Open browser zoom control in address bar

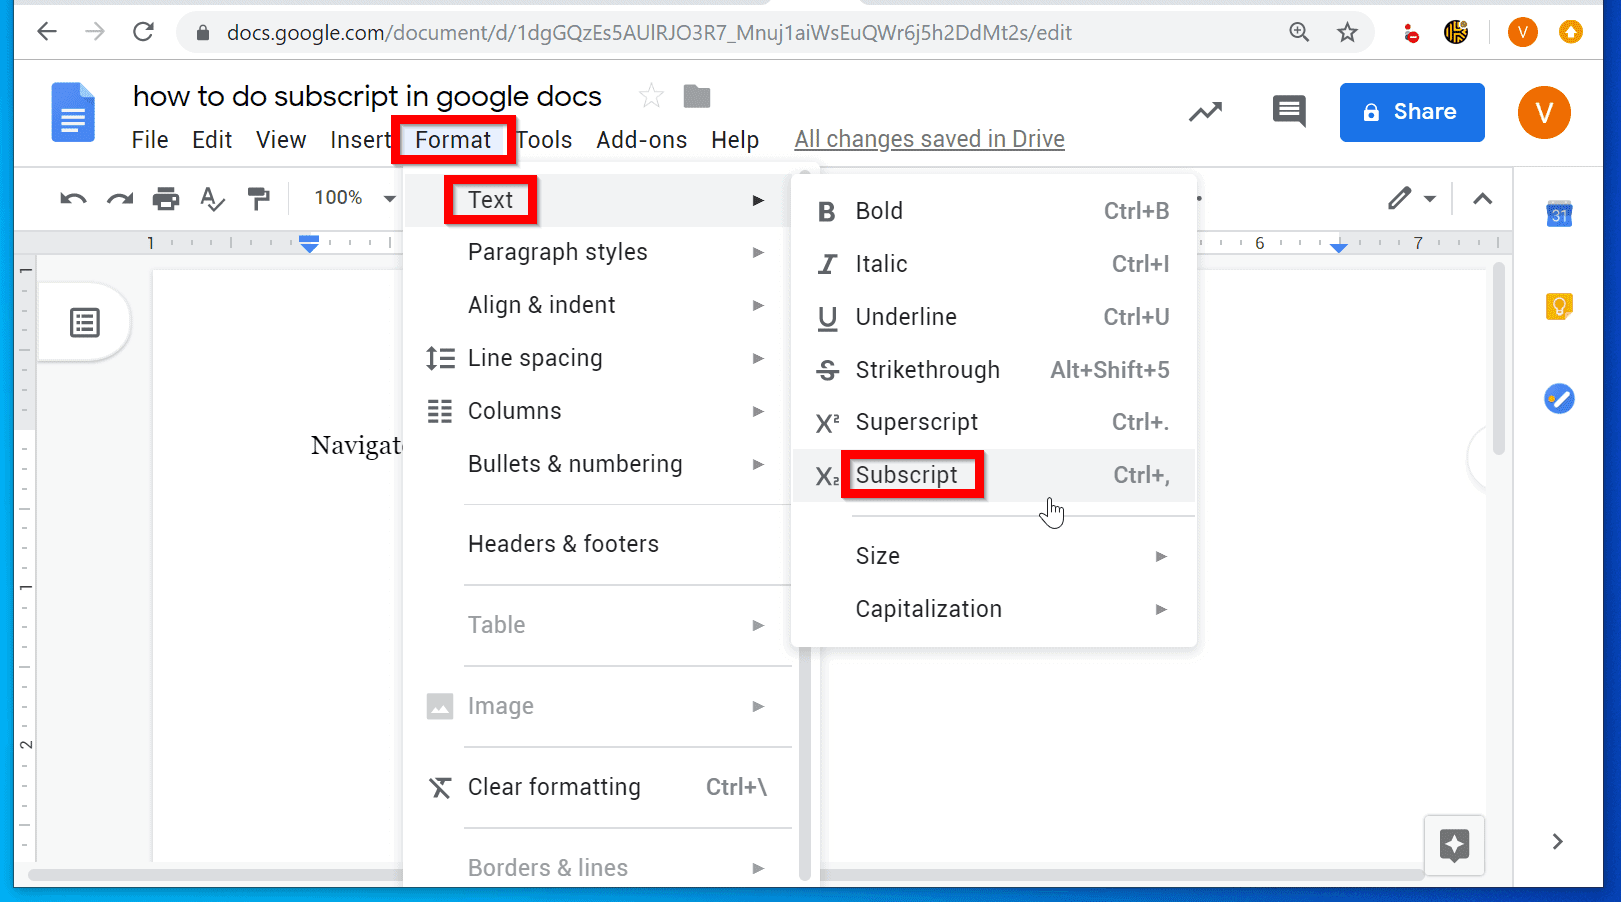click(1299, 32)
